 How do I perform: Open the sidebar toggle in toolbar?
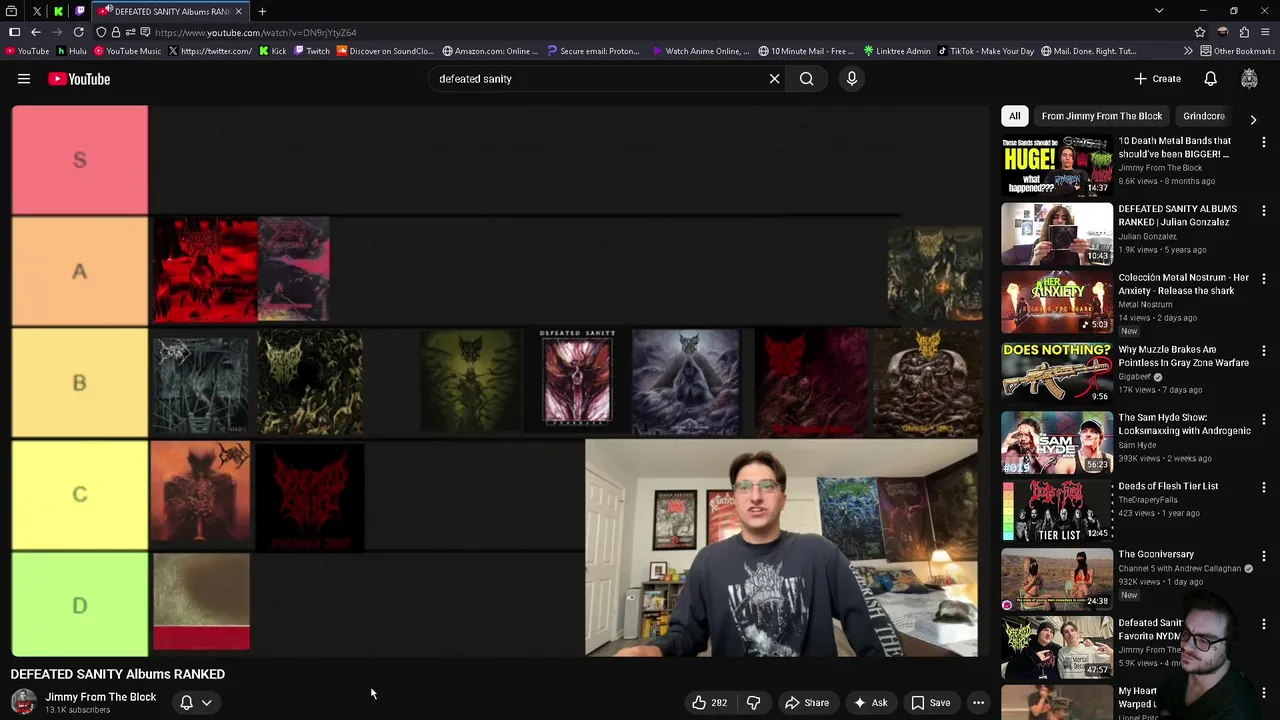click(x=14, y=32)
